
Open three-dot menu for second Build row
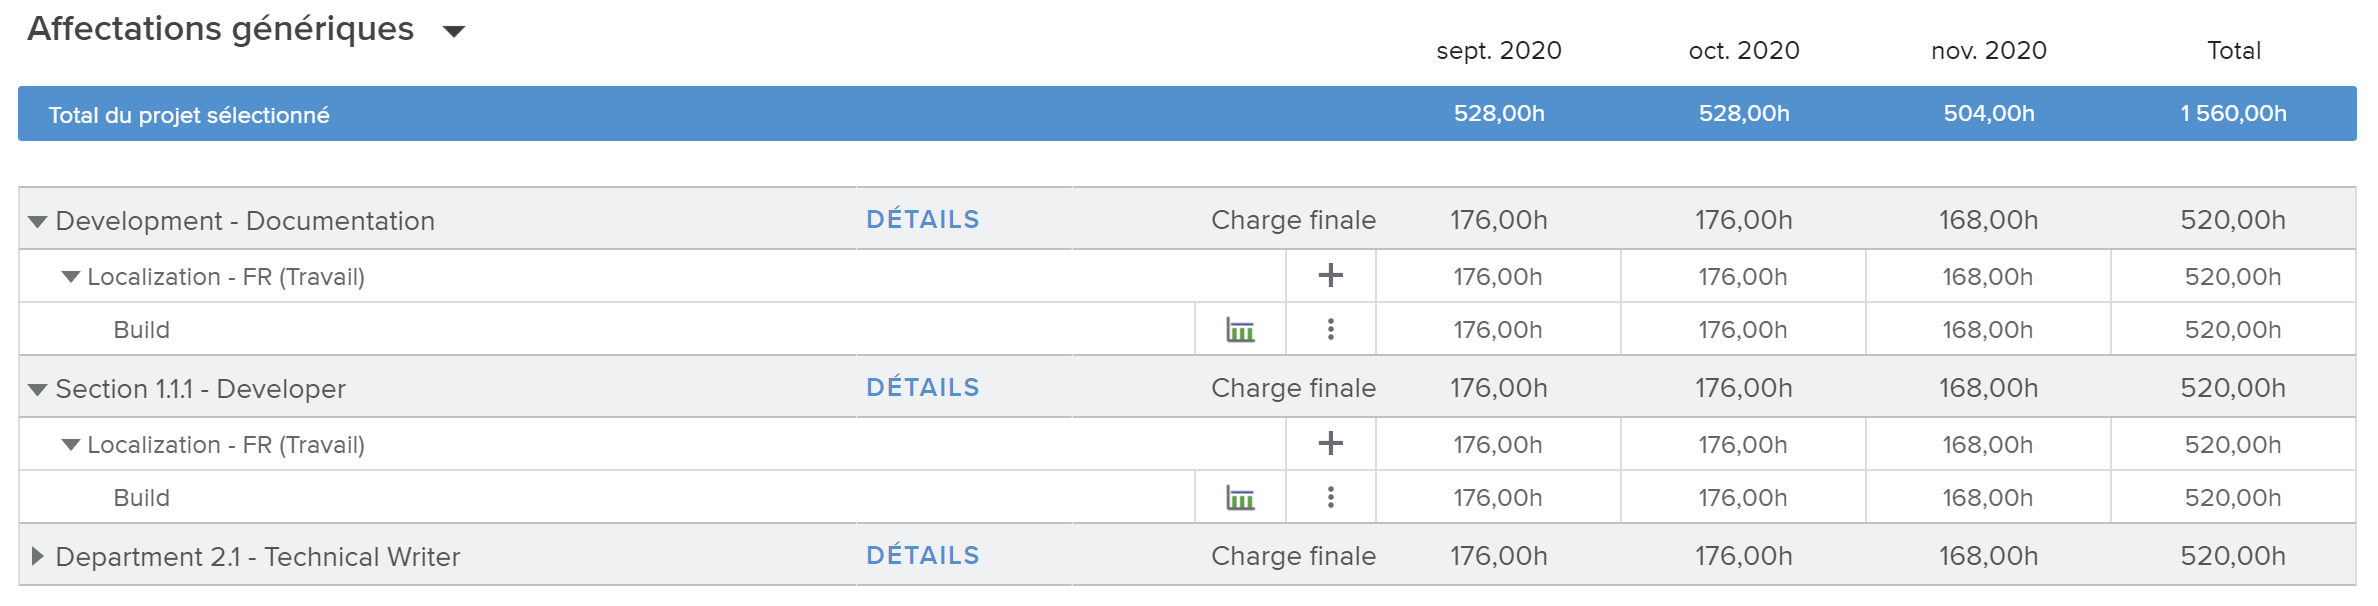(x=1331, y=498)
